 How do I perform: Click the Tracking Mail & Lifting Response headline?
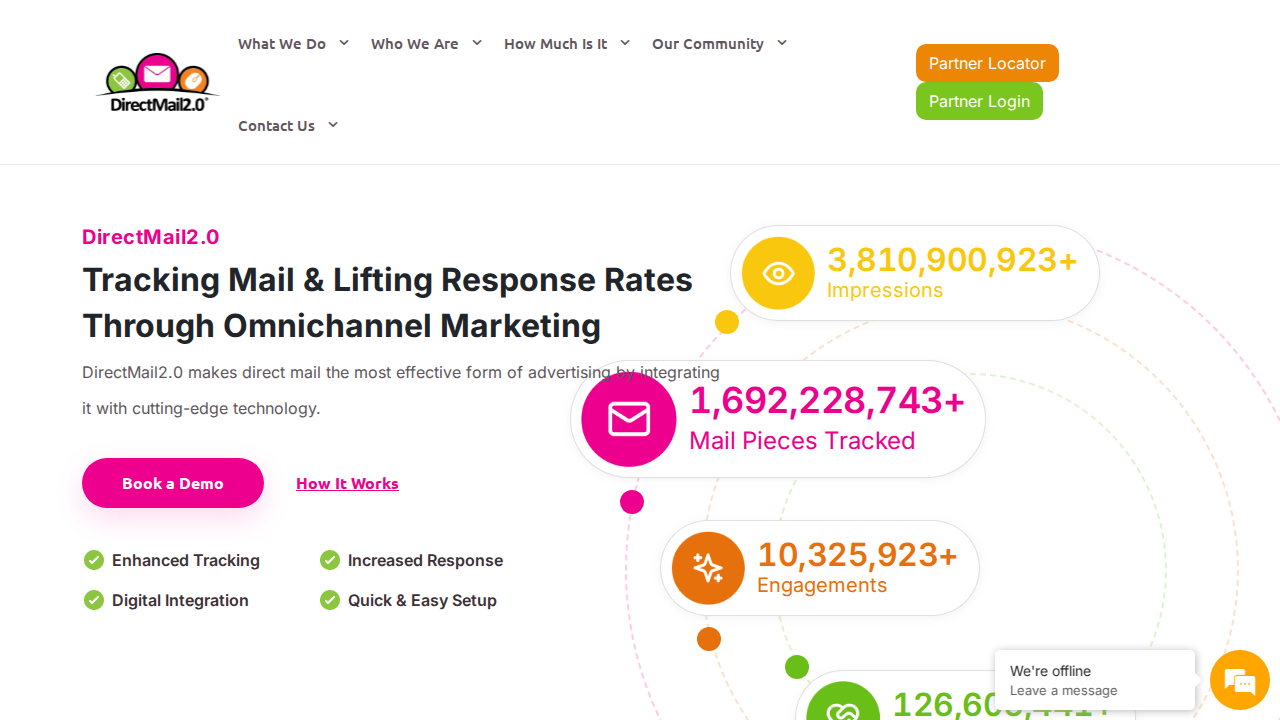(x=387, y=302)
